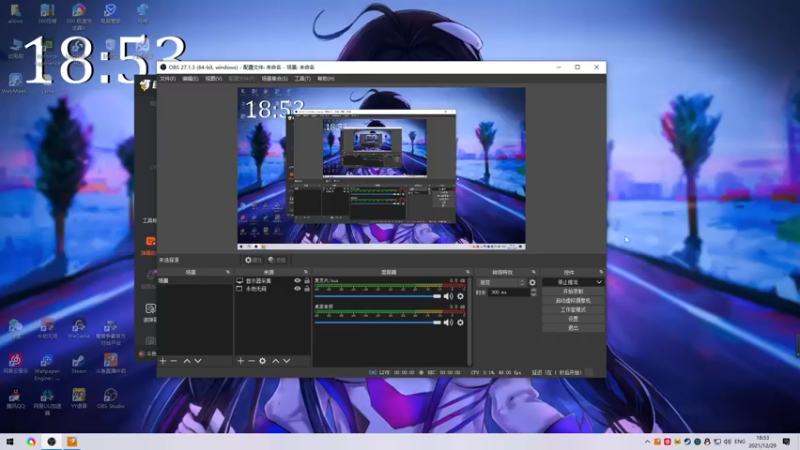The image size is (800, 450).
Task: Open the 工具(T) menu
Action: (303, 79)
